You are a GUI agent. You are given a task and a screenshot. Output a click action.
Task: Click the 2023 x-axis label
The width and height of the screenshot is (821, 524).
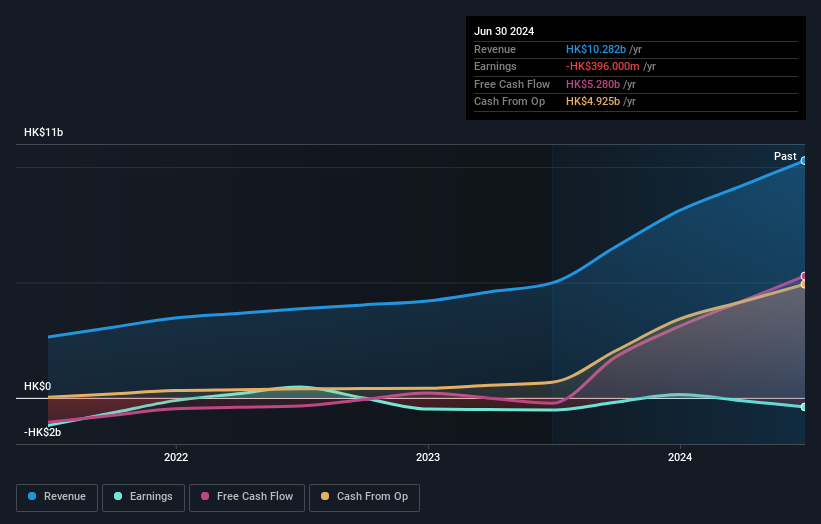pos(428,457)
